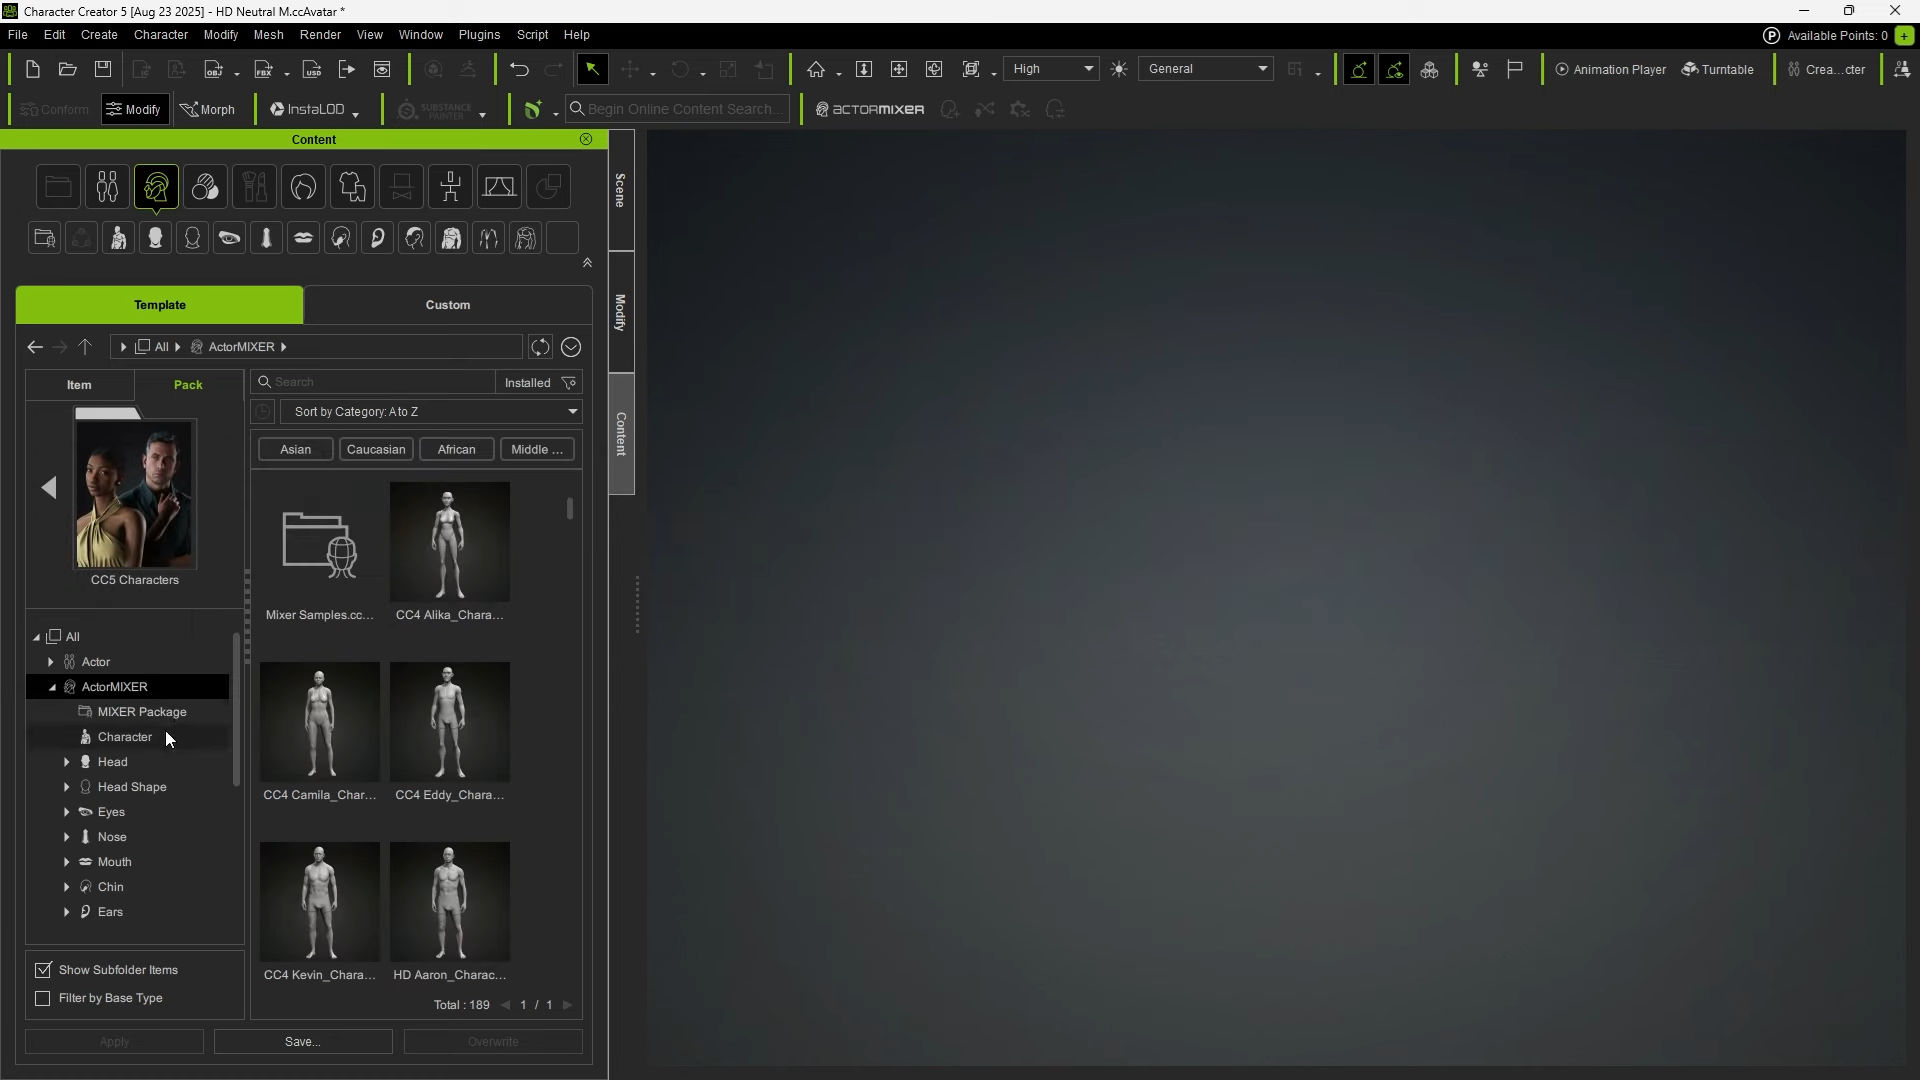
Task: Open the High quality dropdown
Action: [x=1052, y=68]
